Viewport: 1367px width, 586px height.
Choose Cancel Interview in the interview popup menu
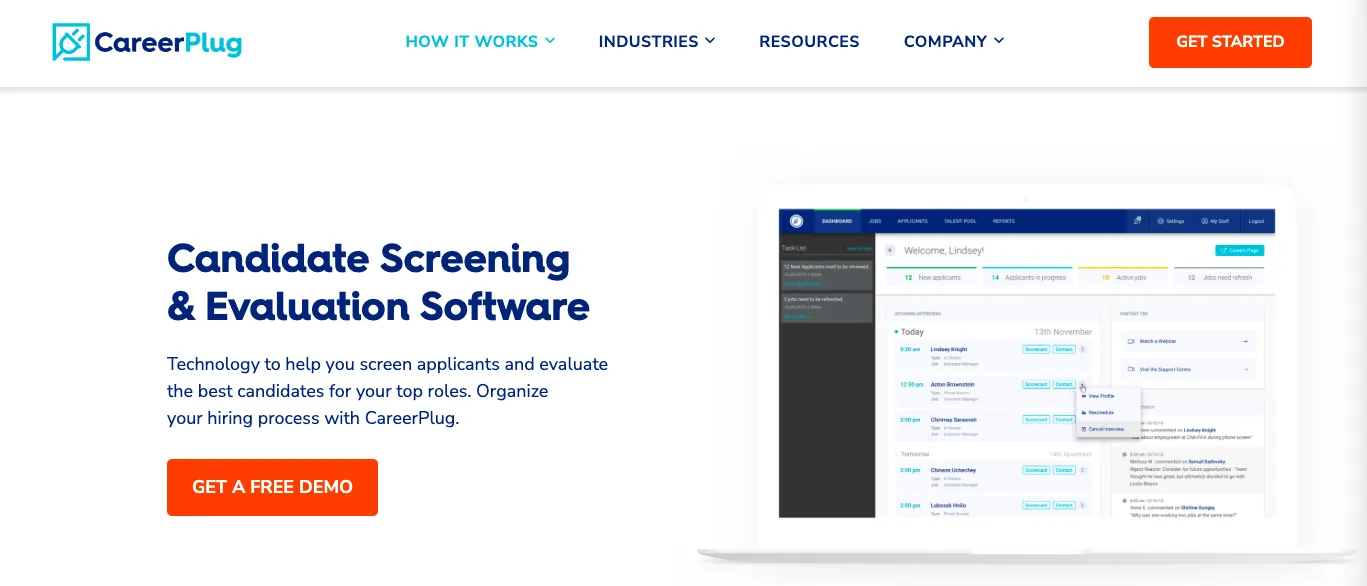click(1107, 428)
